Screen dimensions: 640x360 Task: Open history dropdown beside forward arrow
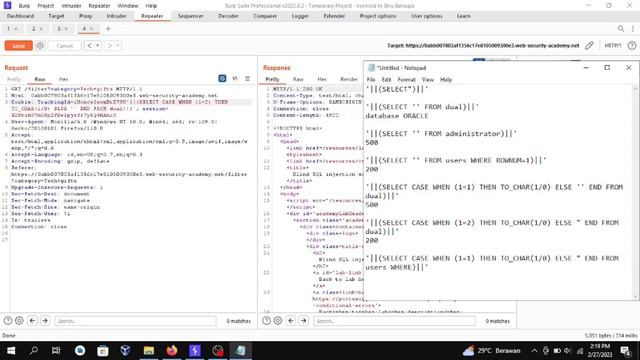tap(118, 46)
